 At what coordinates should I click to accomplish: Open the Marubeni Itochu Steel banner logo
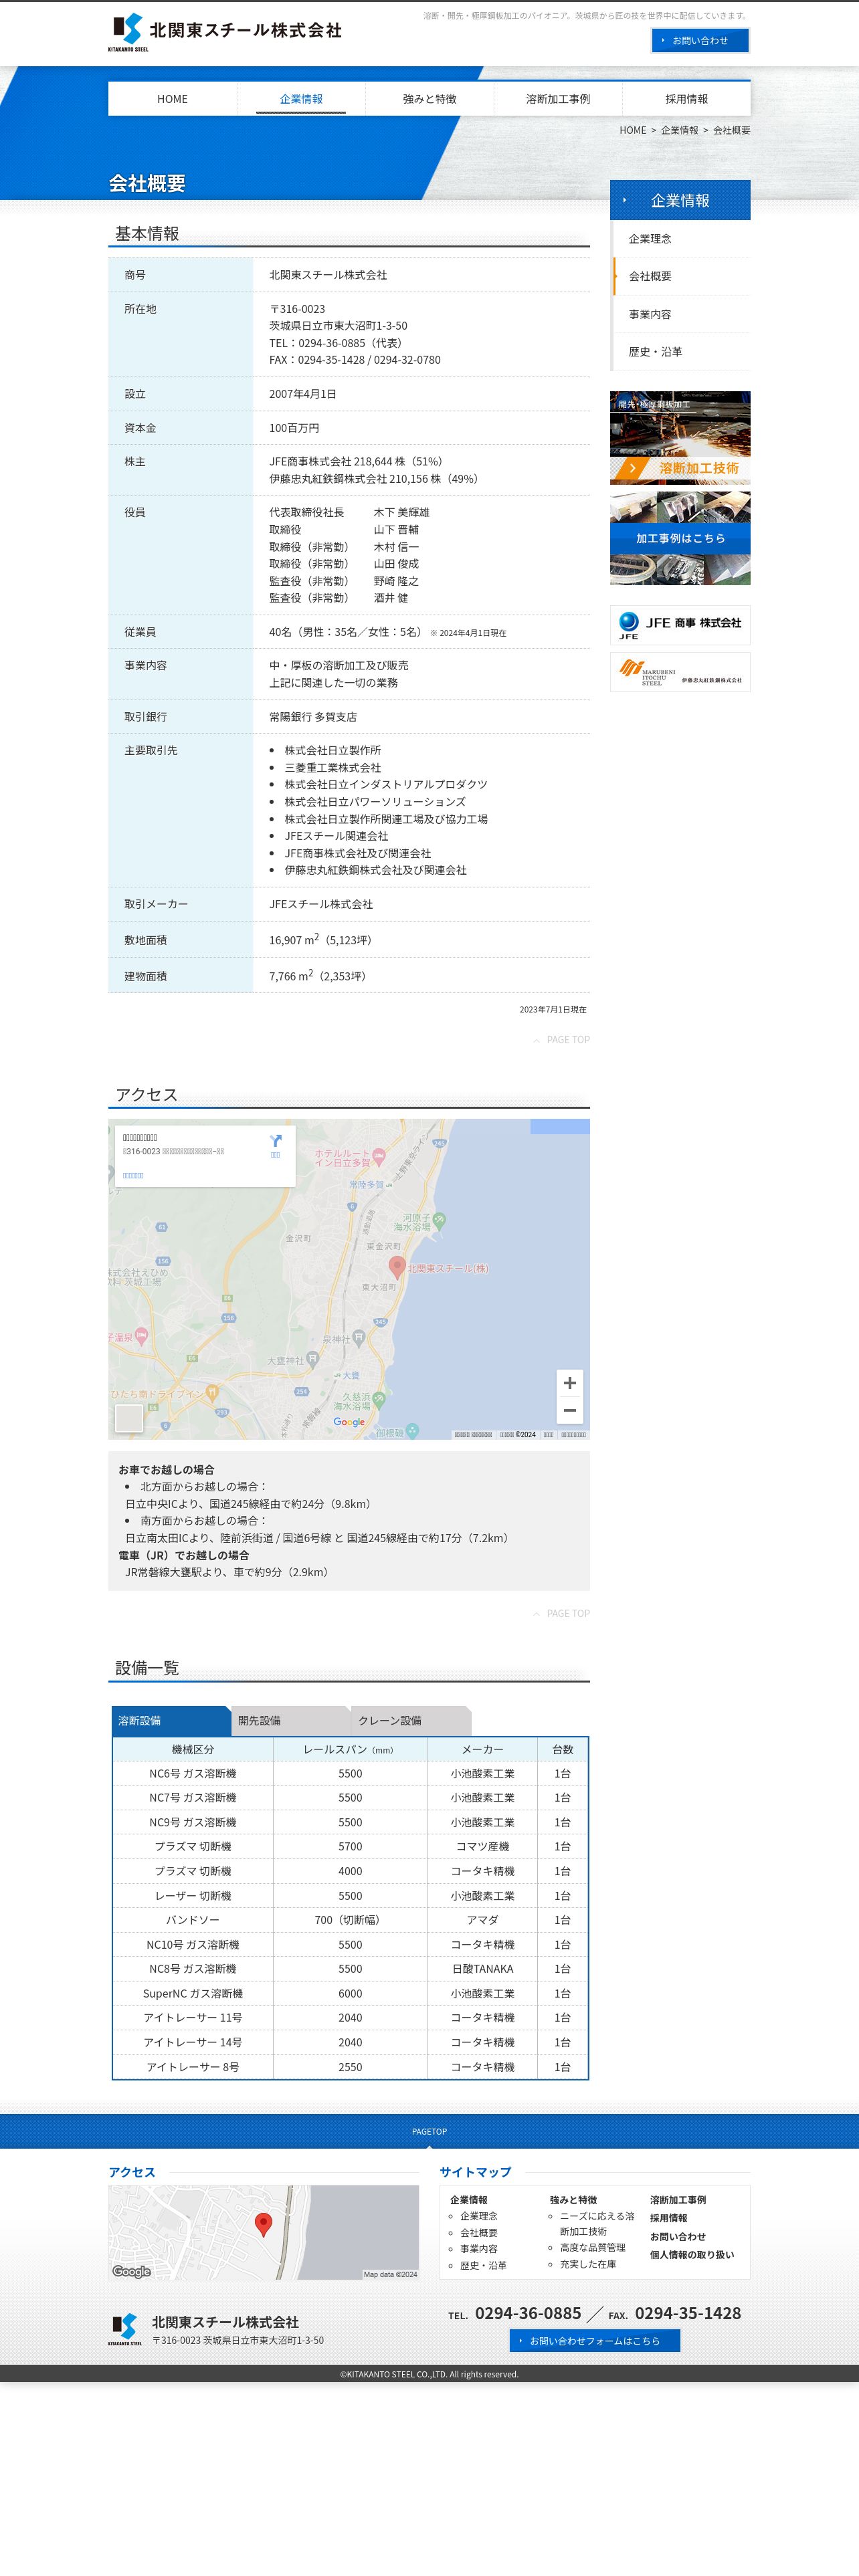click(x=680, y=672)
